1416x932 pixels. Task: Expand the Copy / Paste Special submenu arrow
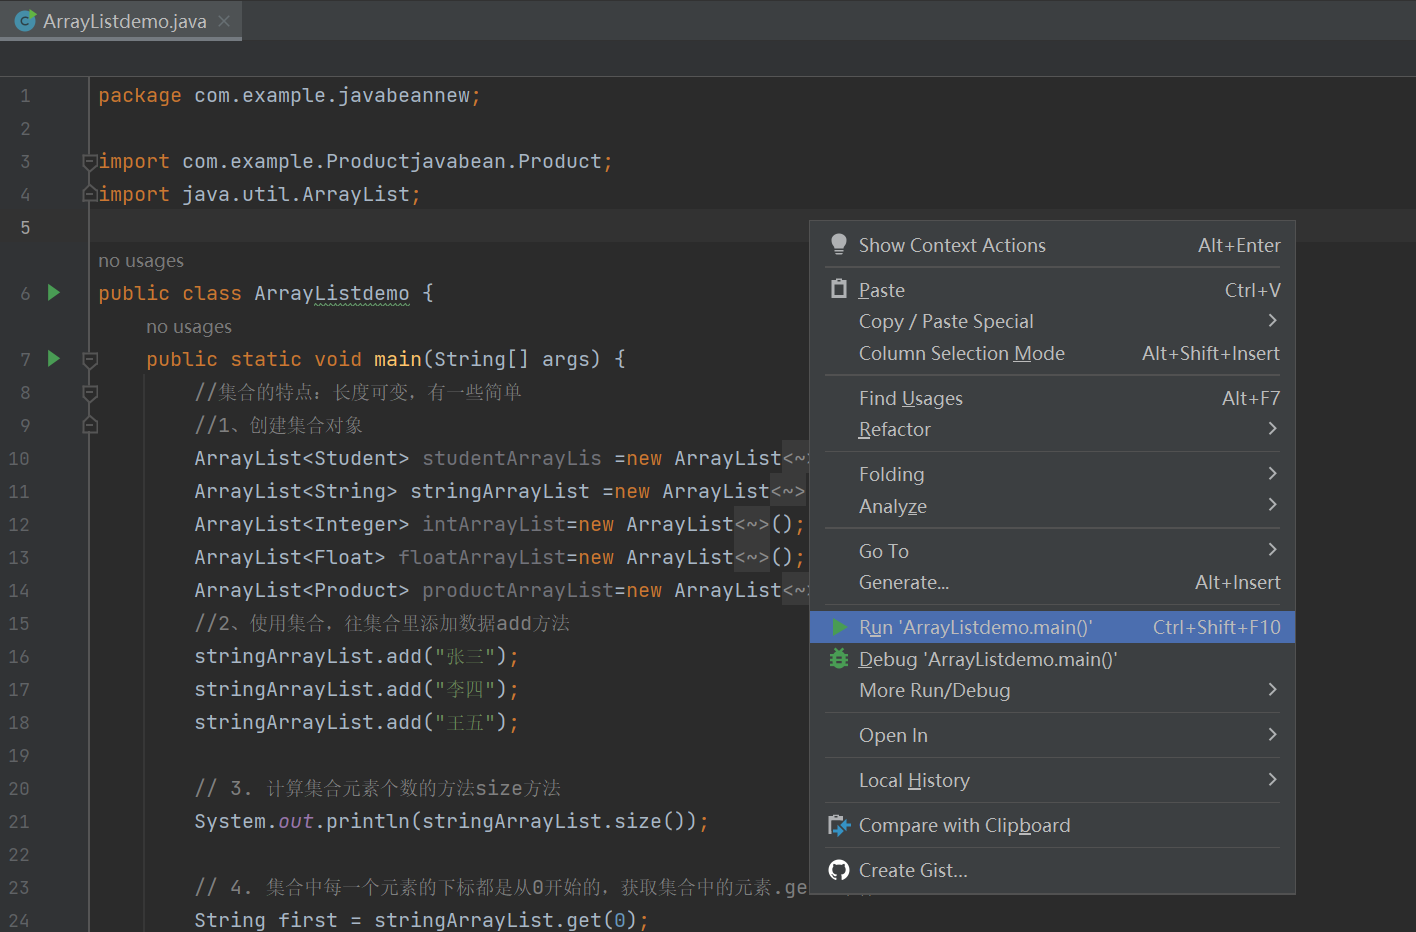point(1272,320)
